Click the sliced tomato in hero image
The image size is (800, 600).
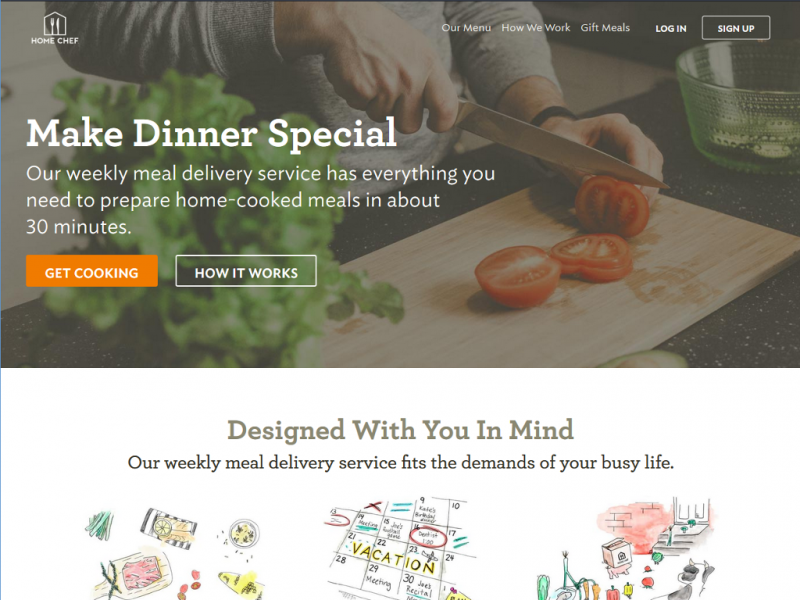pos(518,276)
